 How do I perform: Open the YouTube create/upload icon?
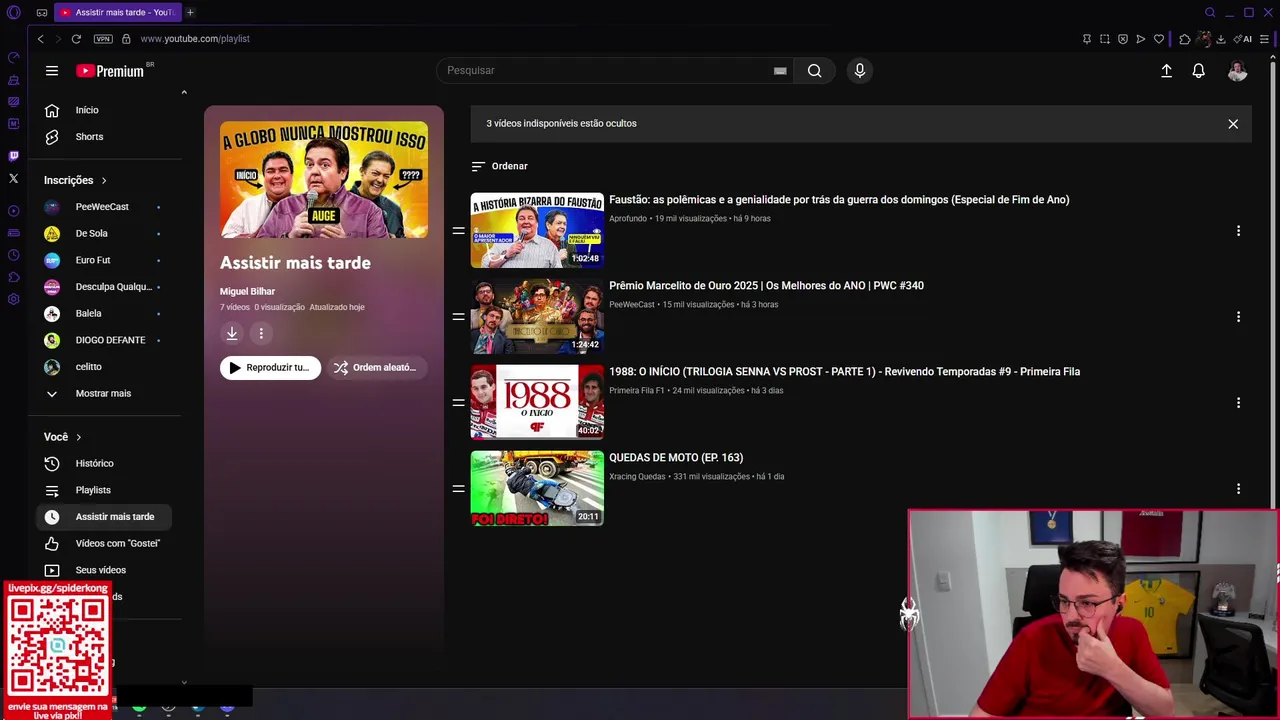pyautogui.click(x=1166, y=71)
